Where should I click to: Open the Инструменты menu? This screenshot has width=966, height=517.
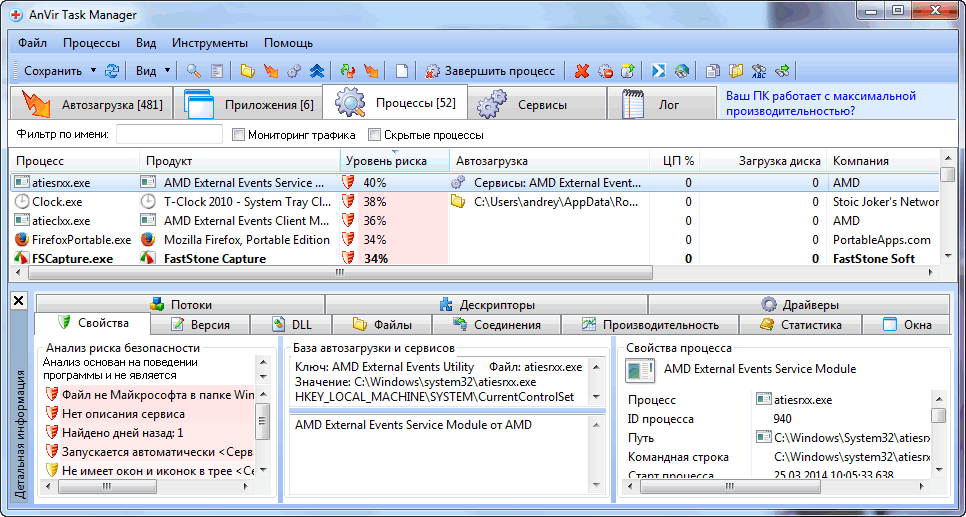tap(209, 43)
